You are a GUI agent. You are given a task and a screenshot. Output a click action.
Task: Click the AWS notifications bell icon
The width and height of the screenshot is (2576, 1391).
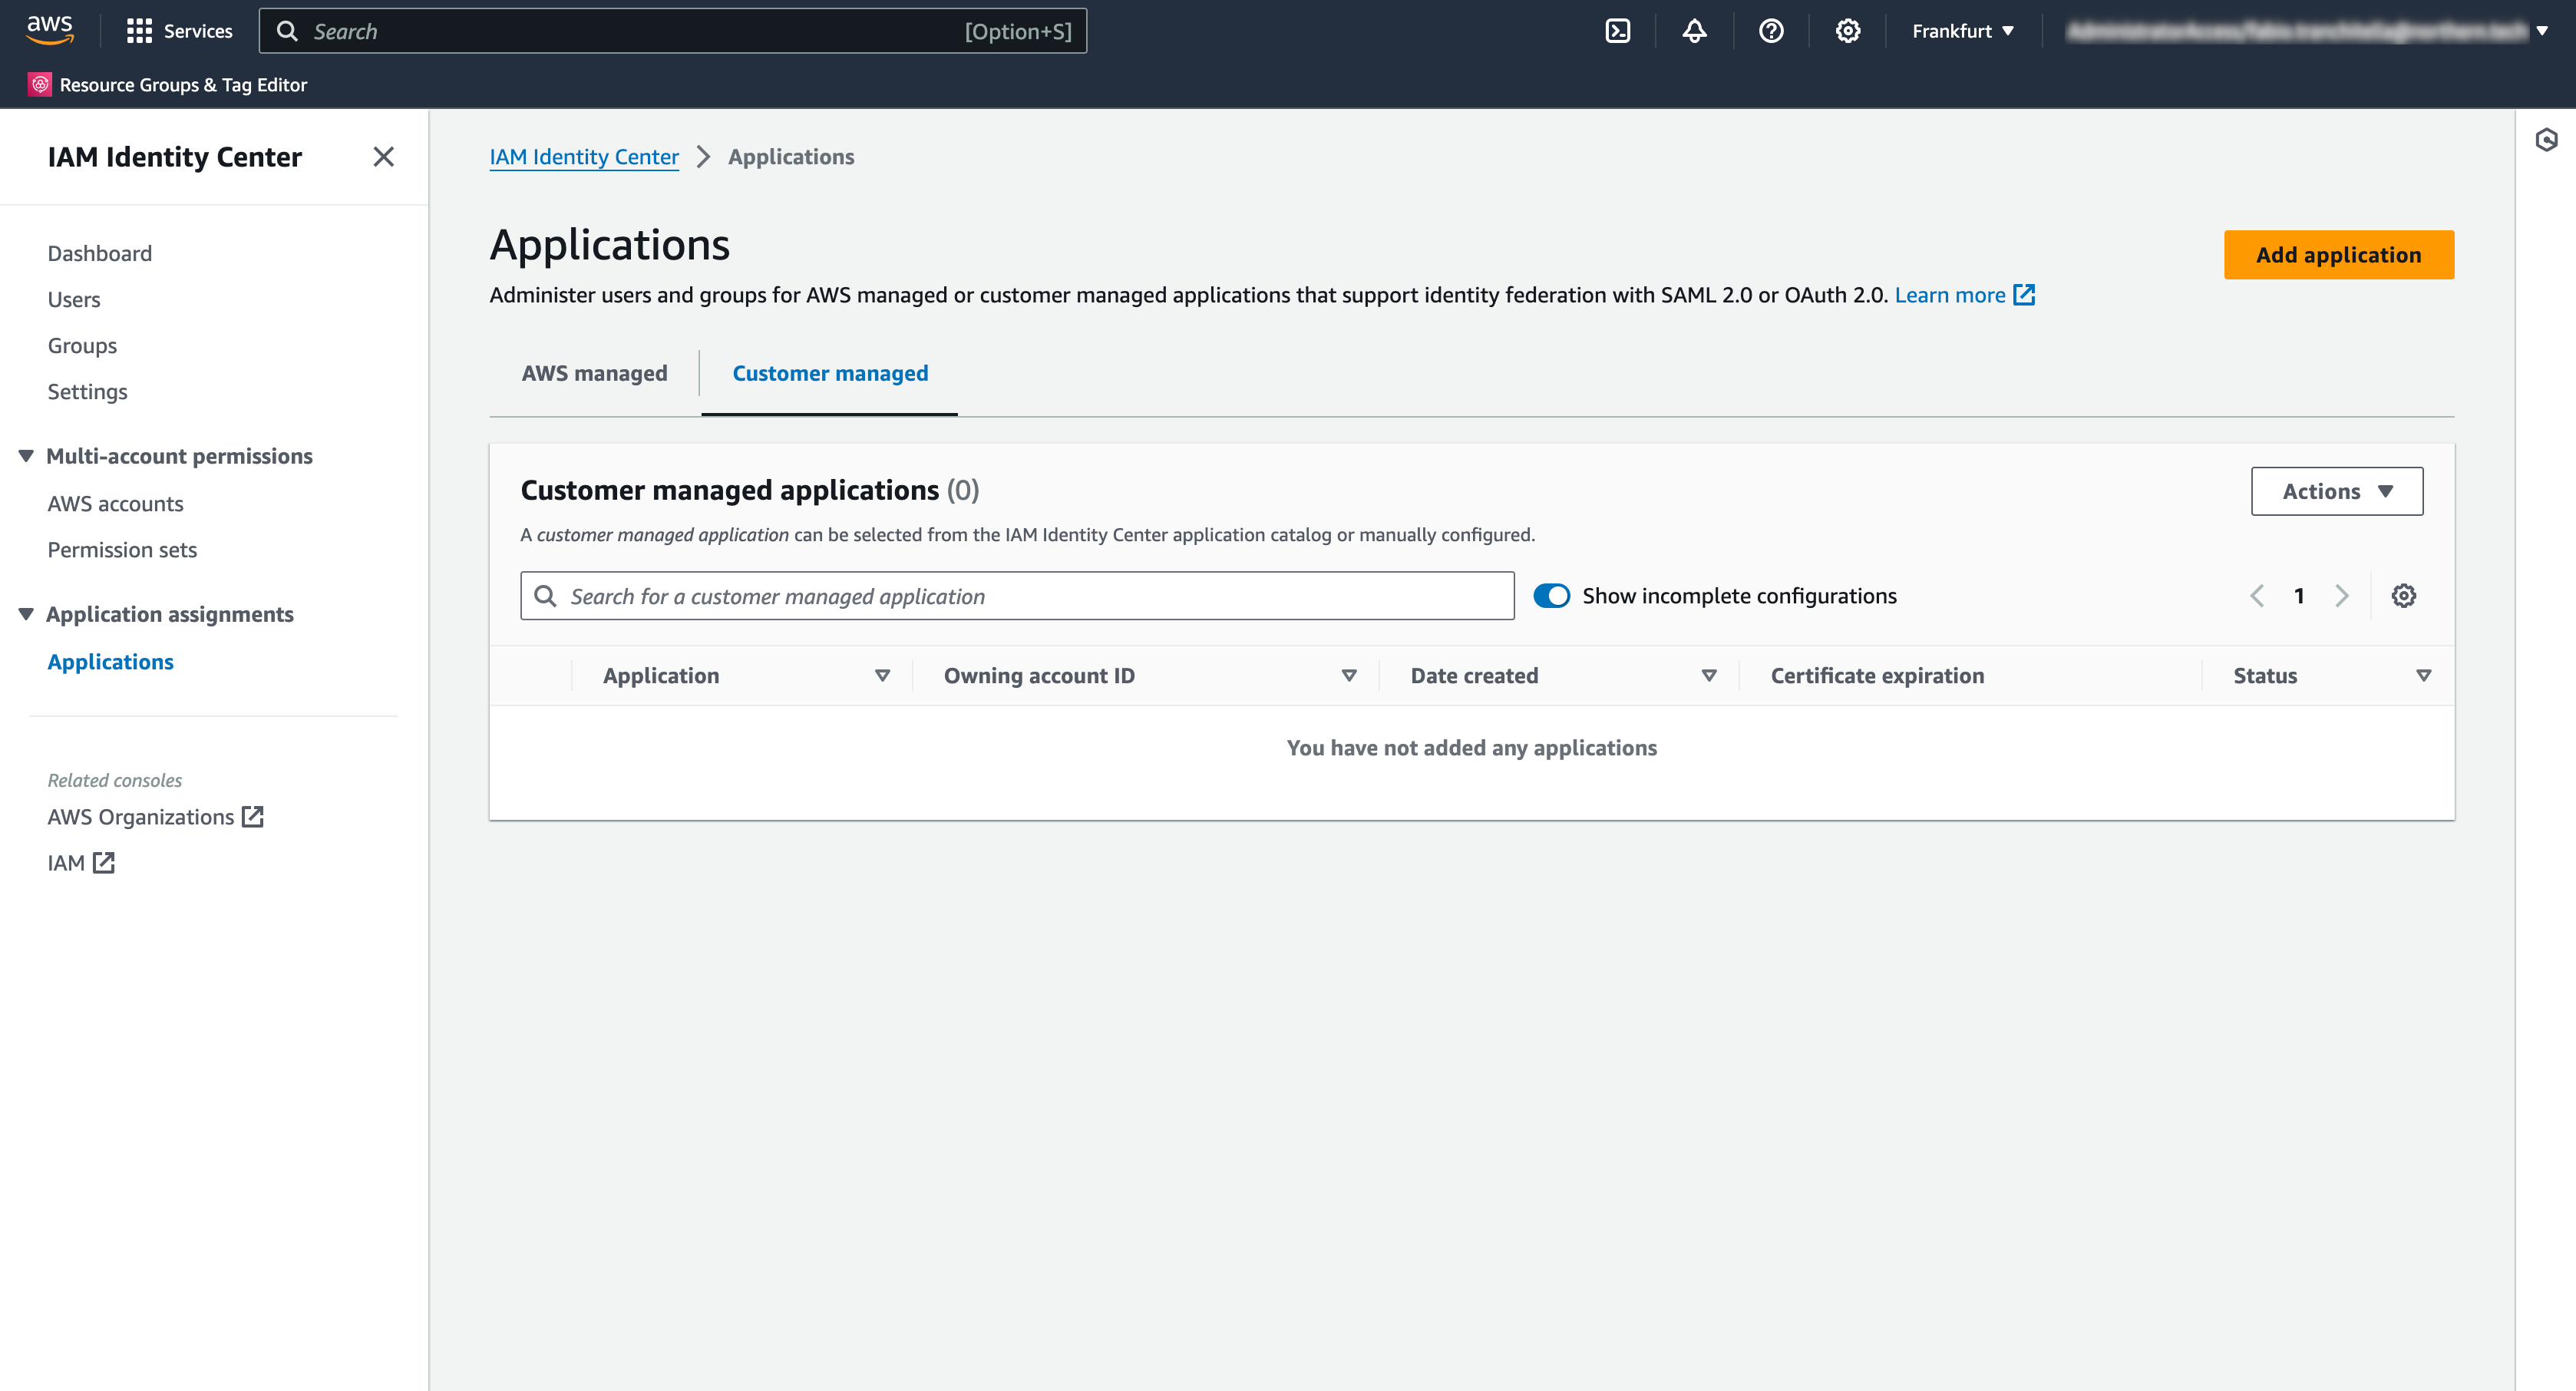click(1694, 31)
